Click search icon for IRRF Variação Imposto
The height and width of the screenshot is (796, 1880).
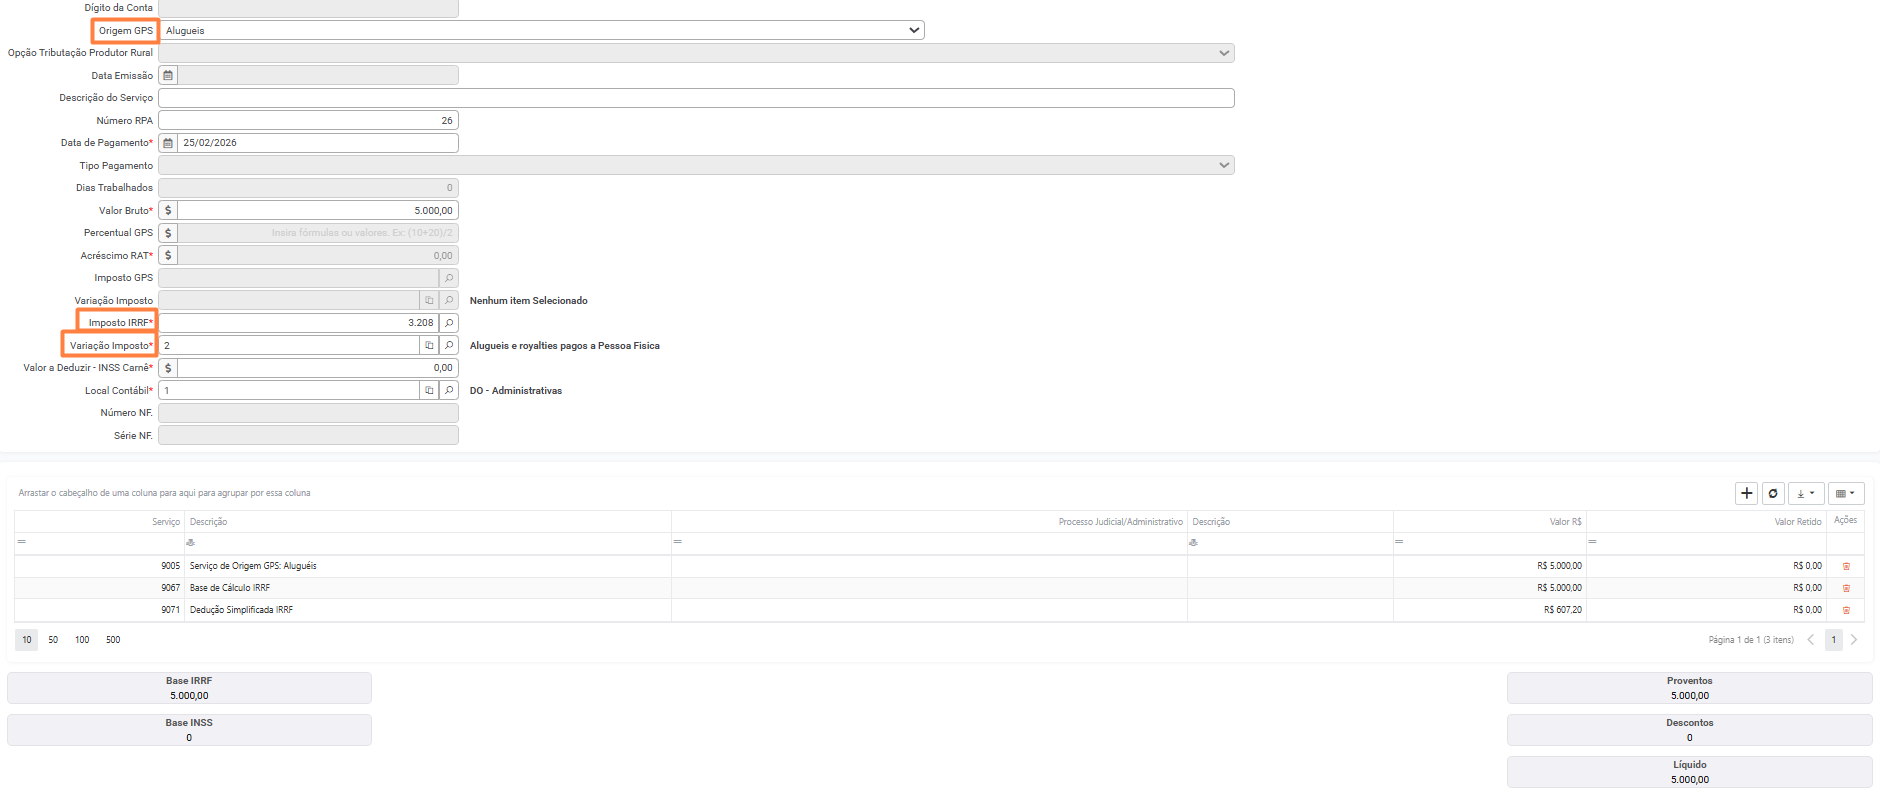pyautogui.click(x=449, y=346)
